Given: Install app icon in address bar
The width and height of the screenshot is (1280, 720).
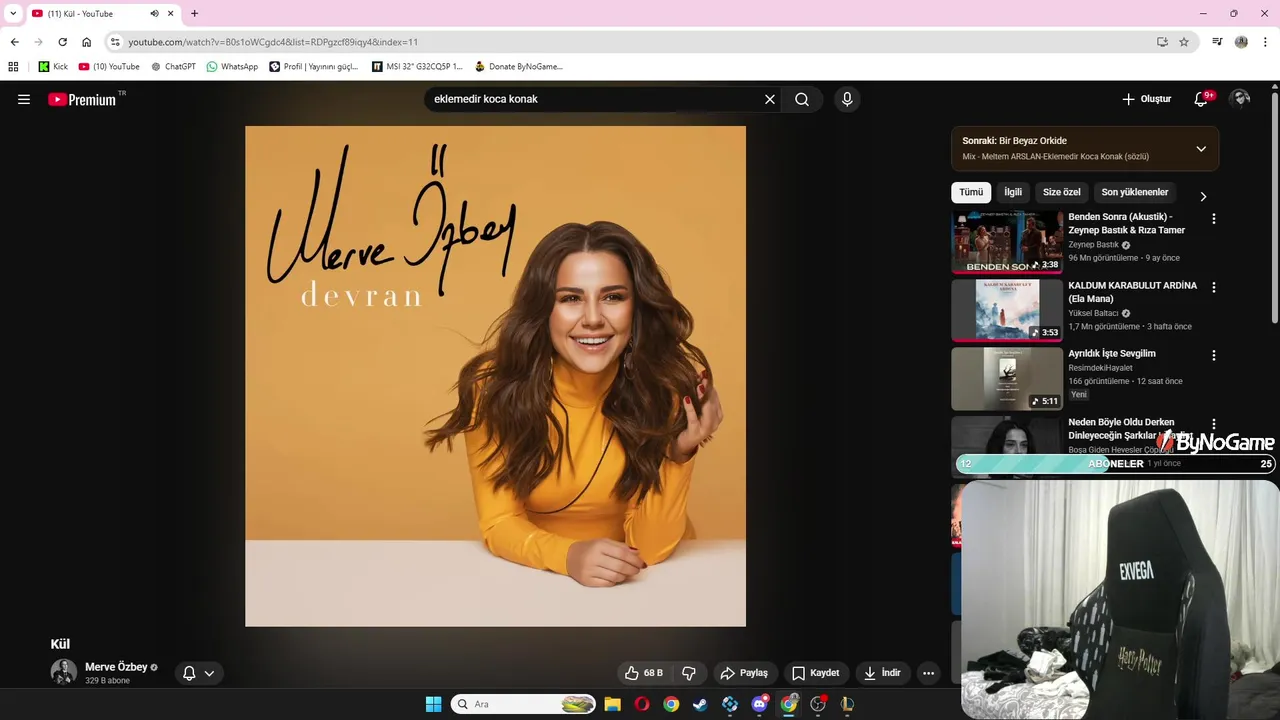Looking at the screenshot, I should pyautogui.click(x=1162, y=42).
